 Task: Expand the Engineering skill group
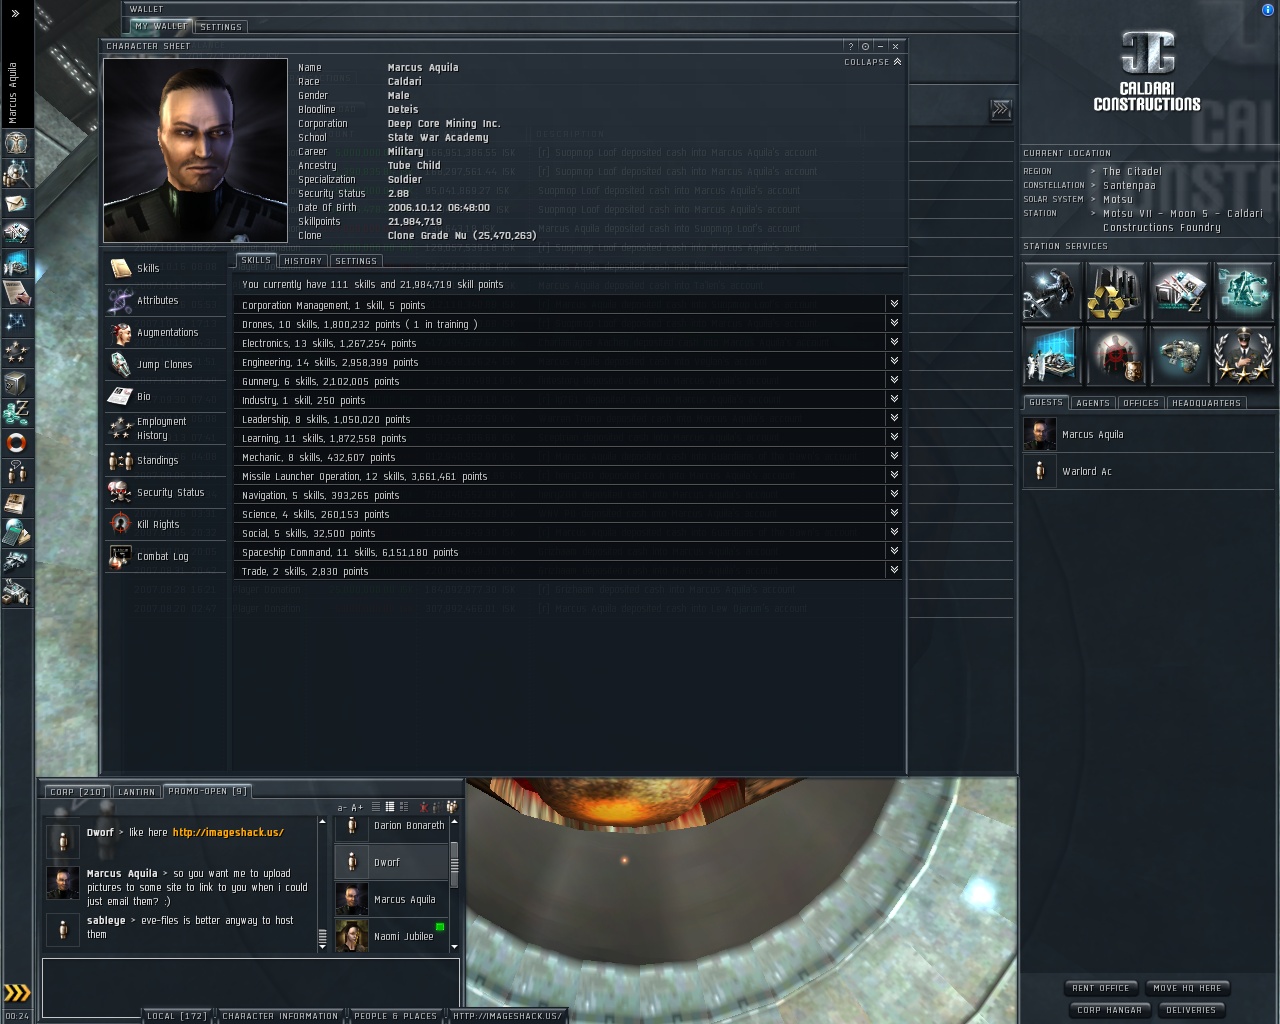tap(894, 361)
